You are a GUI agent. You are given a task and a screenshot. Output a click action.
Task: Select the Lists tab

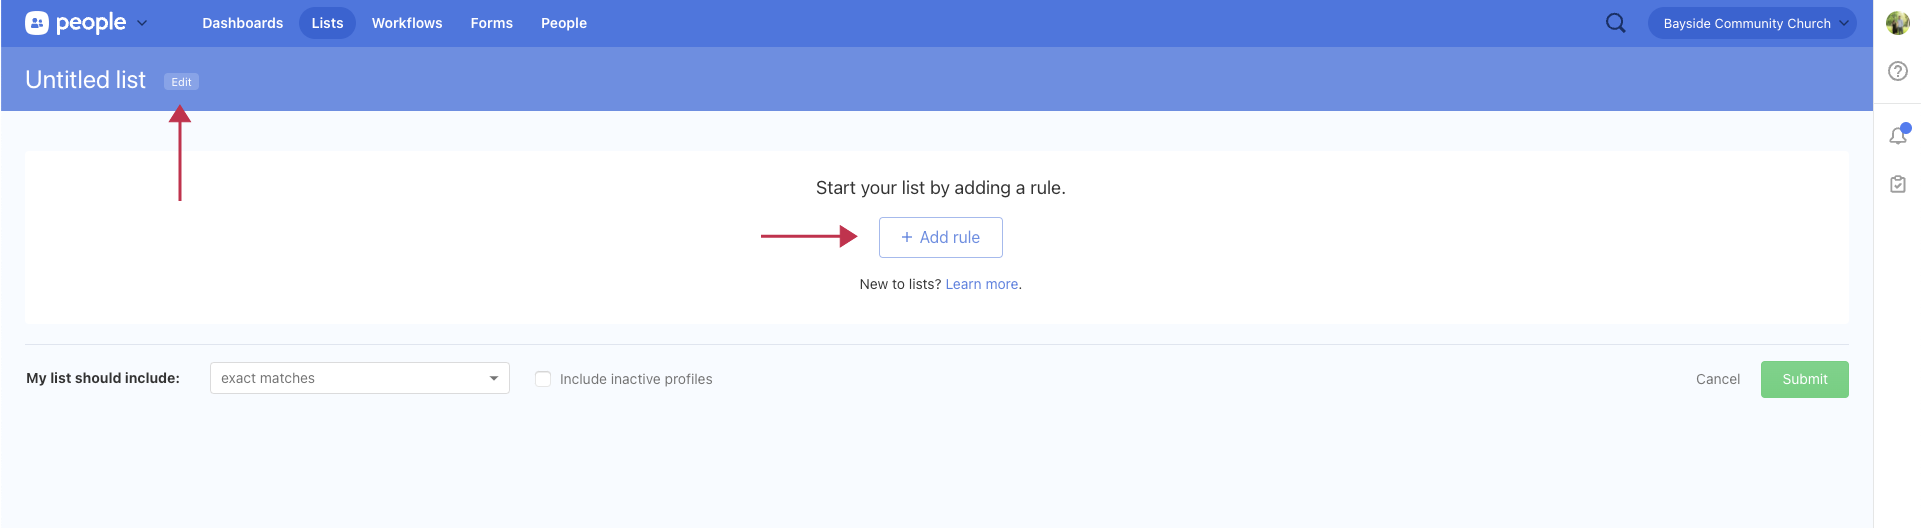327,23
